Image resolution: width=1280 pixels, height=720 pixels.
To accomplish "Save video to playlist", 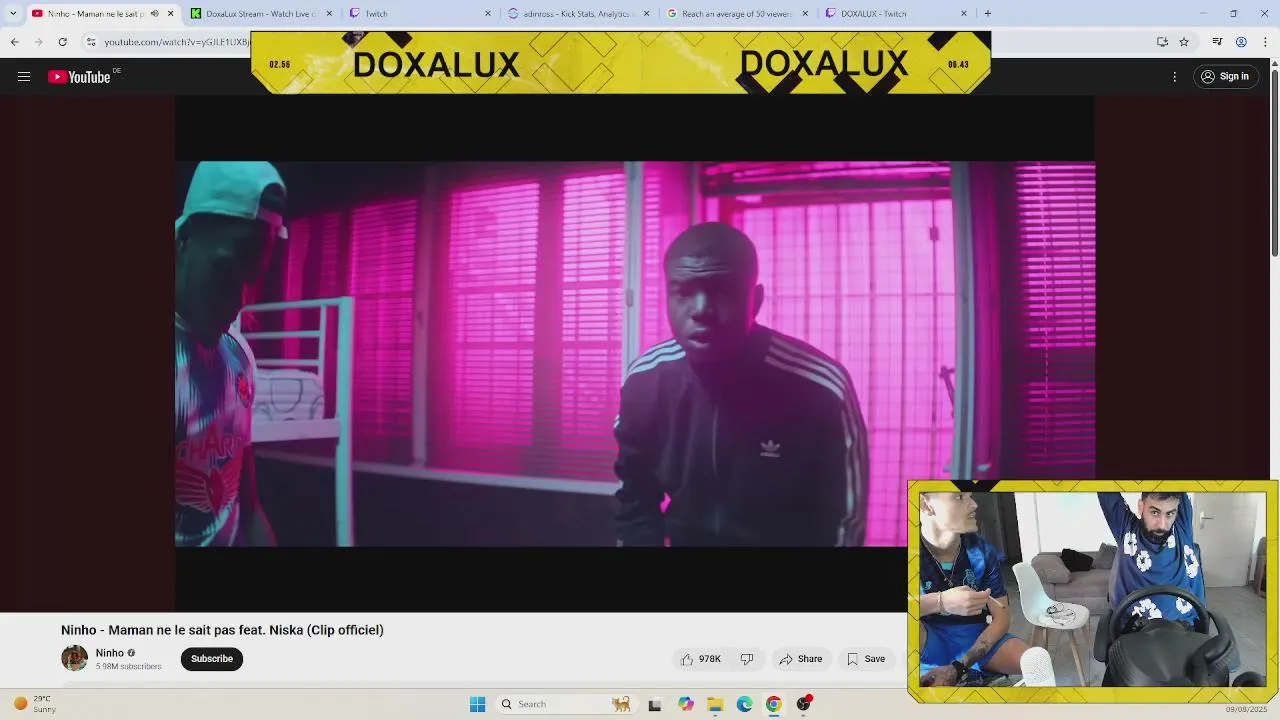I will point(866,659).
